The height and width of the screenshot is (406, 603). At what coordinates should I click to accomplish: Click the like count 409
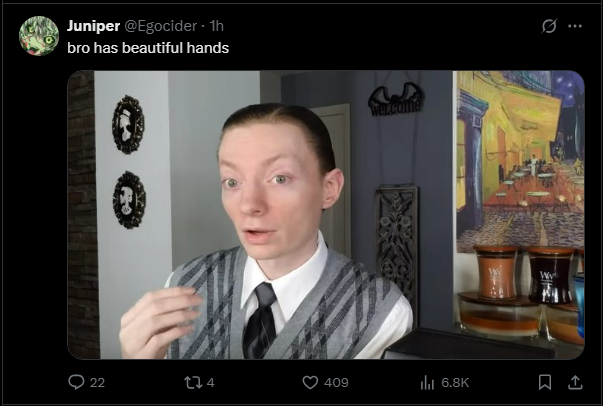tap(336, 383)
